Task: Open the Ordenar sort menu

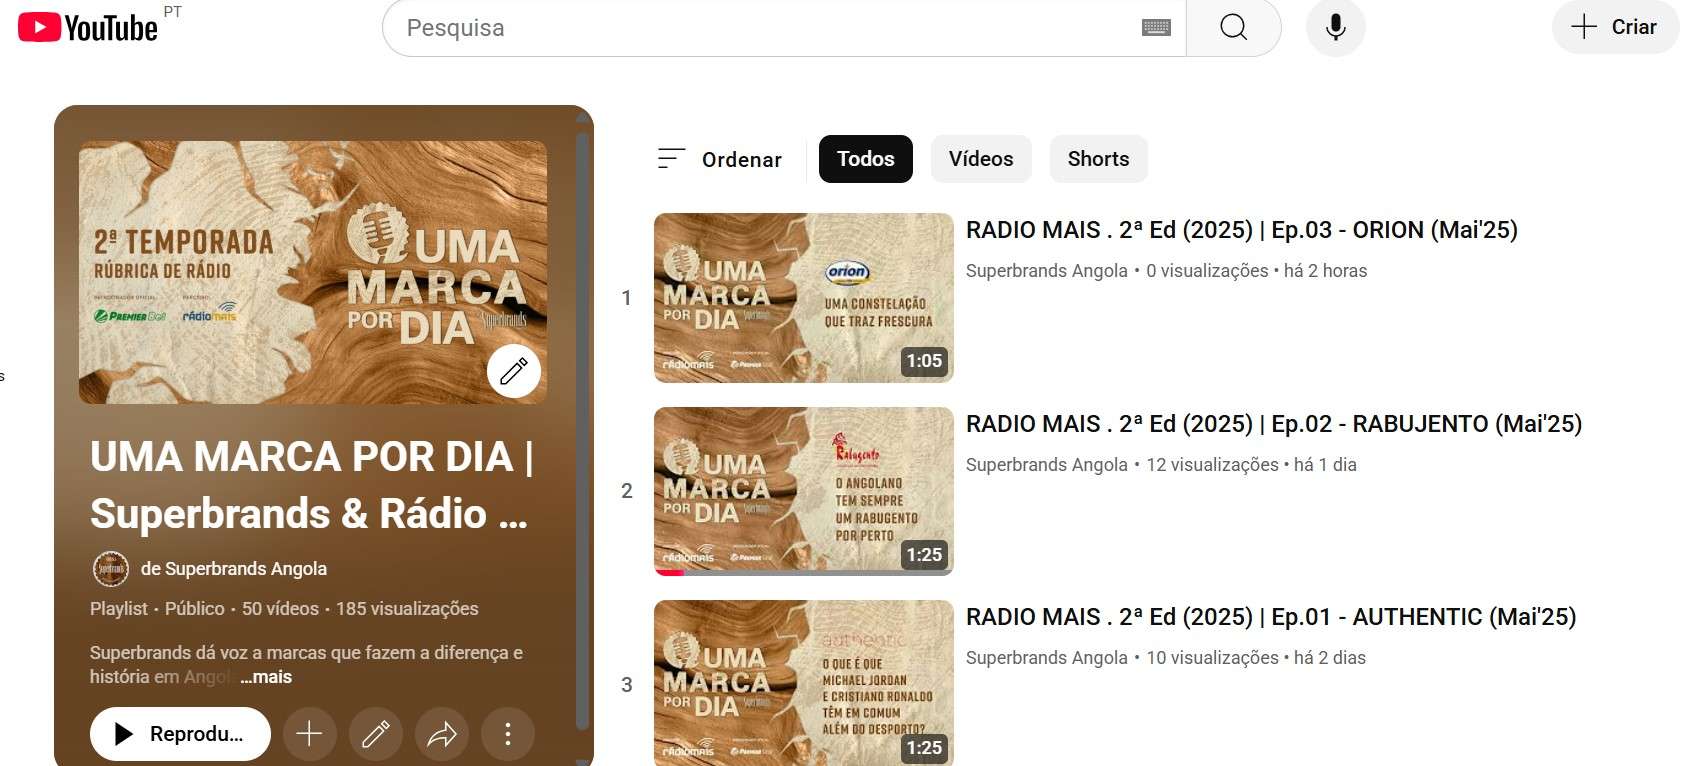Action: click(x=719, y=159)
